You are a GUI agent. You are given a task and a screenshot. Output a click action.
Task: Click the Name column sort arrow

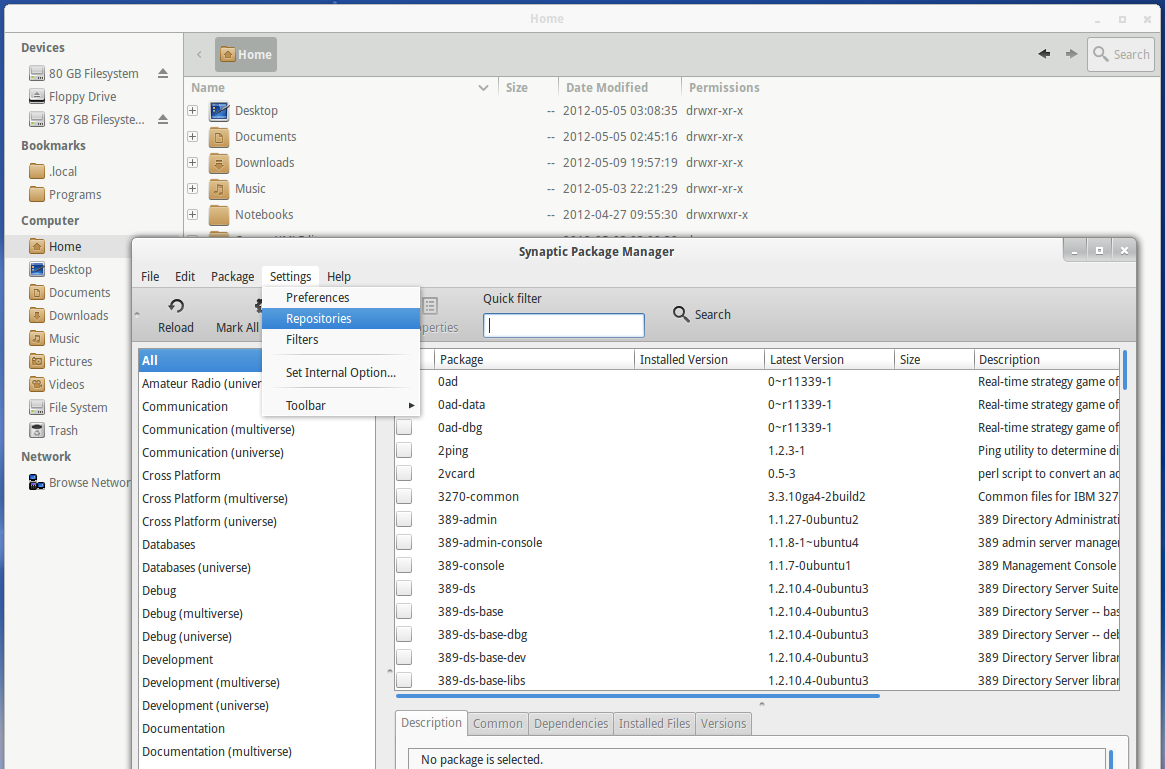pyautogui.click(x=483, y=88)
